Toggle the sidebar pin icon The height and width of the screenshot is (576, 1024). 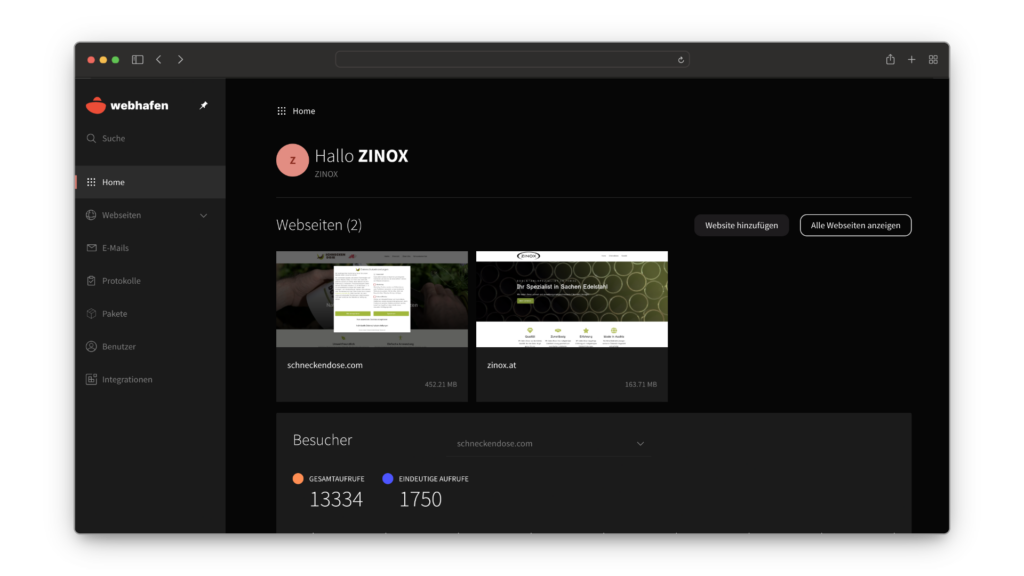[204, 105]
